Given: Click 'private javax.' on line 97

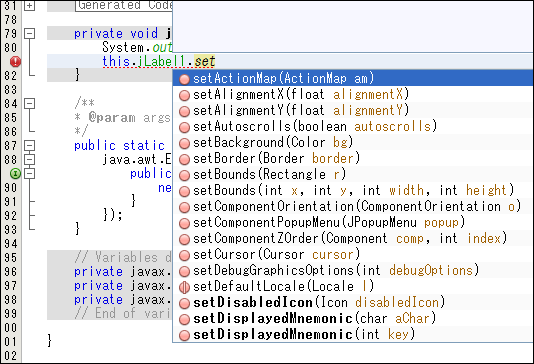Looking at the screenshot, I should [x=123, y=286].
